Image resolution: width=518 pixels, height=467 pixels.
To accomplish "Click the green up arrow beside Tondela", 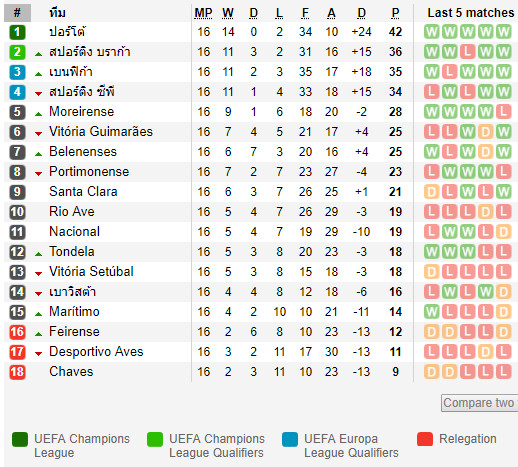I will [x=39, y=254].
